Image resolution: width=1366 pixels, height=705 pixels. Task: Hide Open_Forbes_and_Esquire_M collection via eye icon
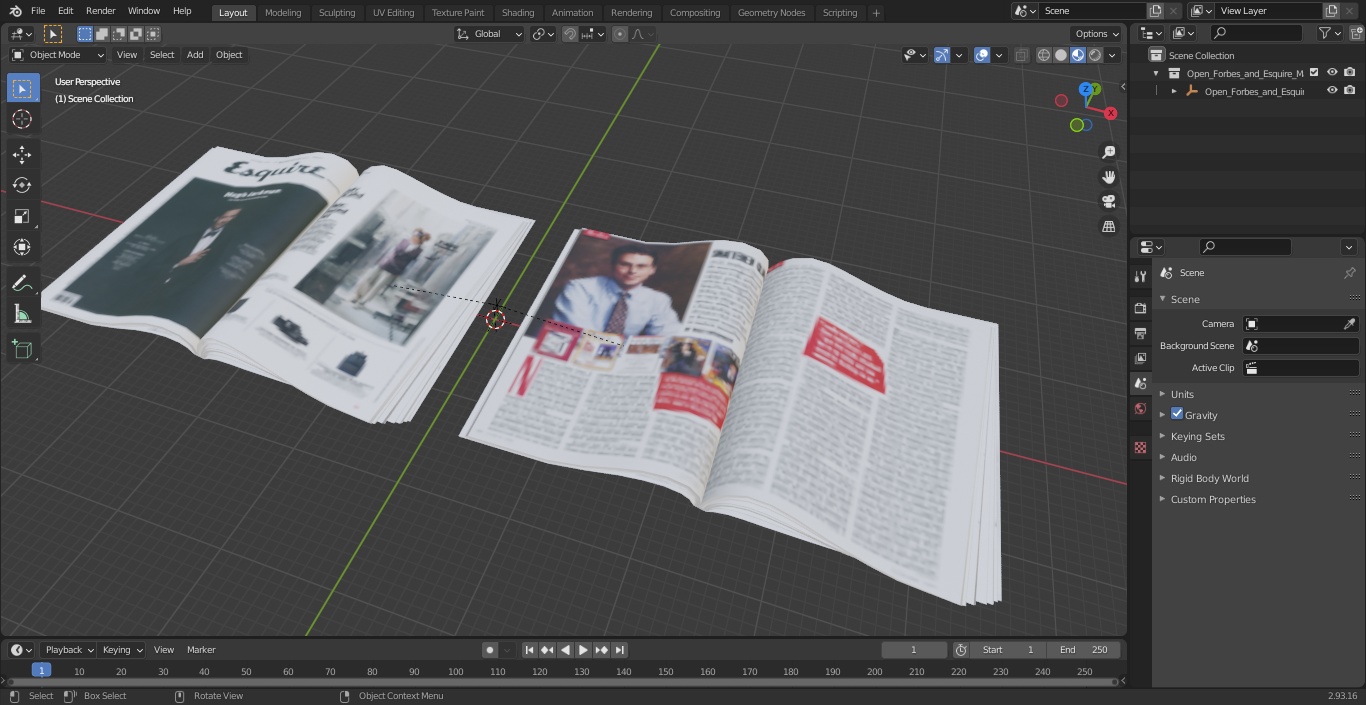(1332, 73)
